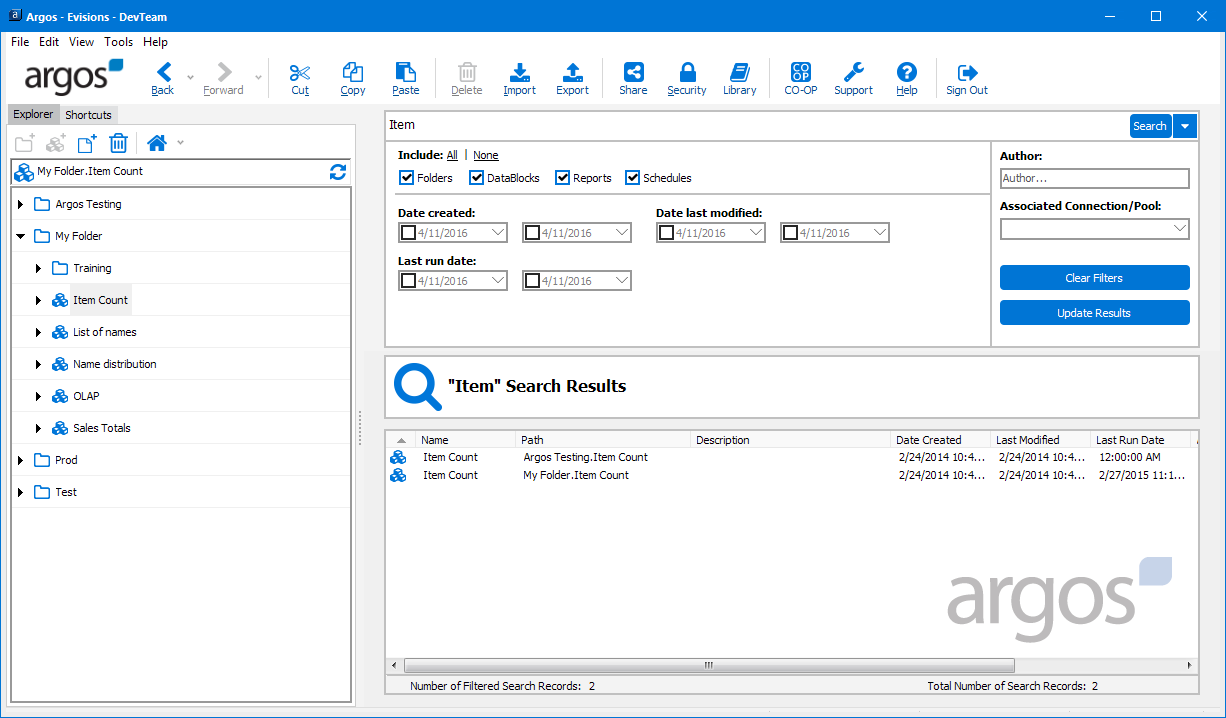This screenshot has width=1226, height=718.
Task: Open Security padlock icon
Action: pyautogui.click(x=687, y=72)
